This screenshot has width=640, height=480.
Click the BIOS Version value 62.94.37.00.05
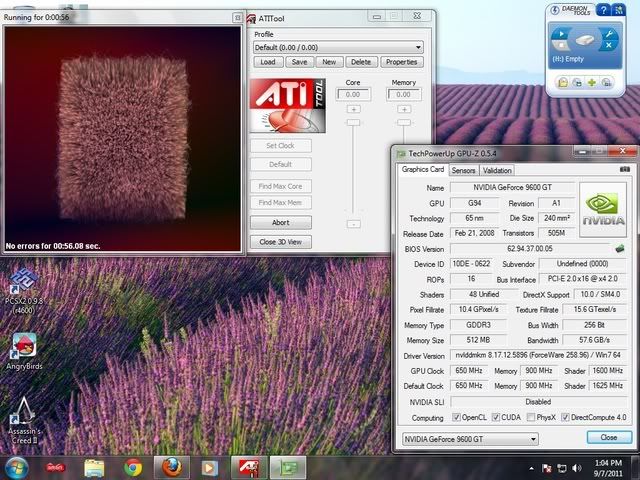(529, 249)
